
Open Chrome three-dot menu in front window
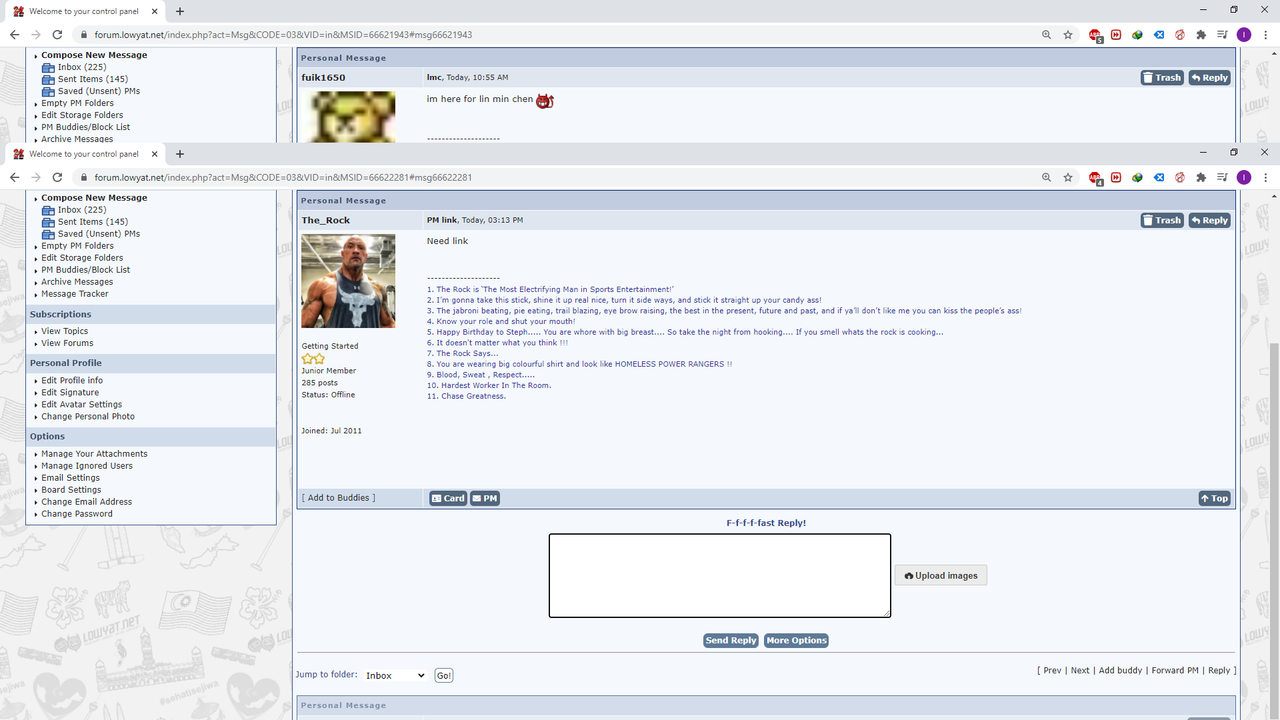(x=1265, y=177)
